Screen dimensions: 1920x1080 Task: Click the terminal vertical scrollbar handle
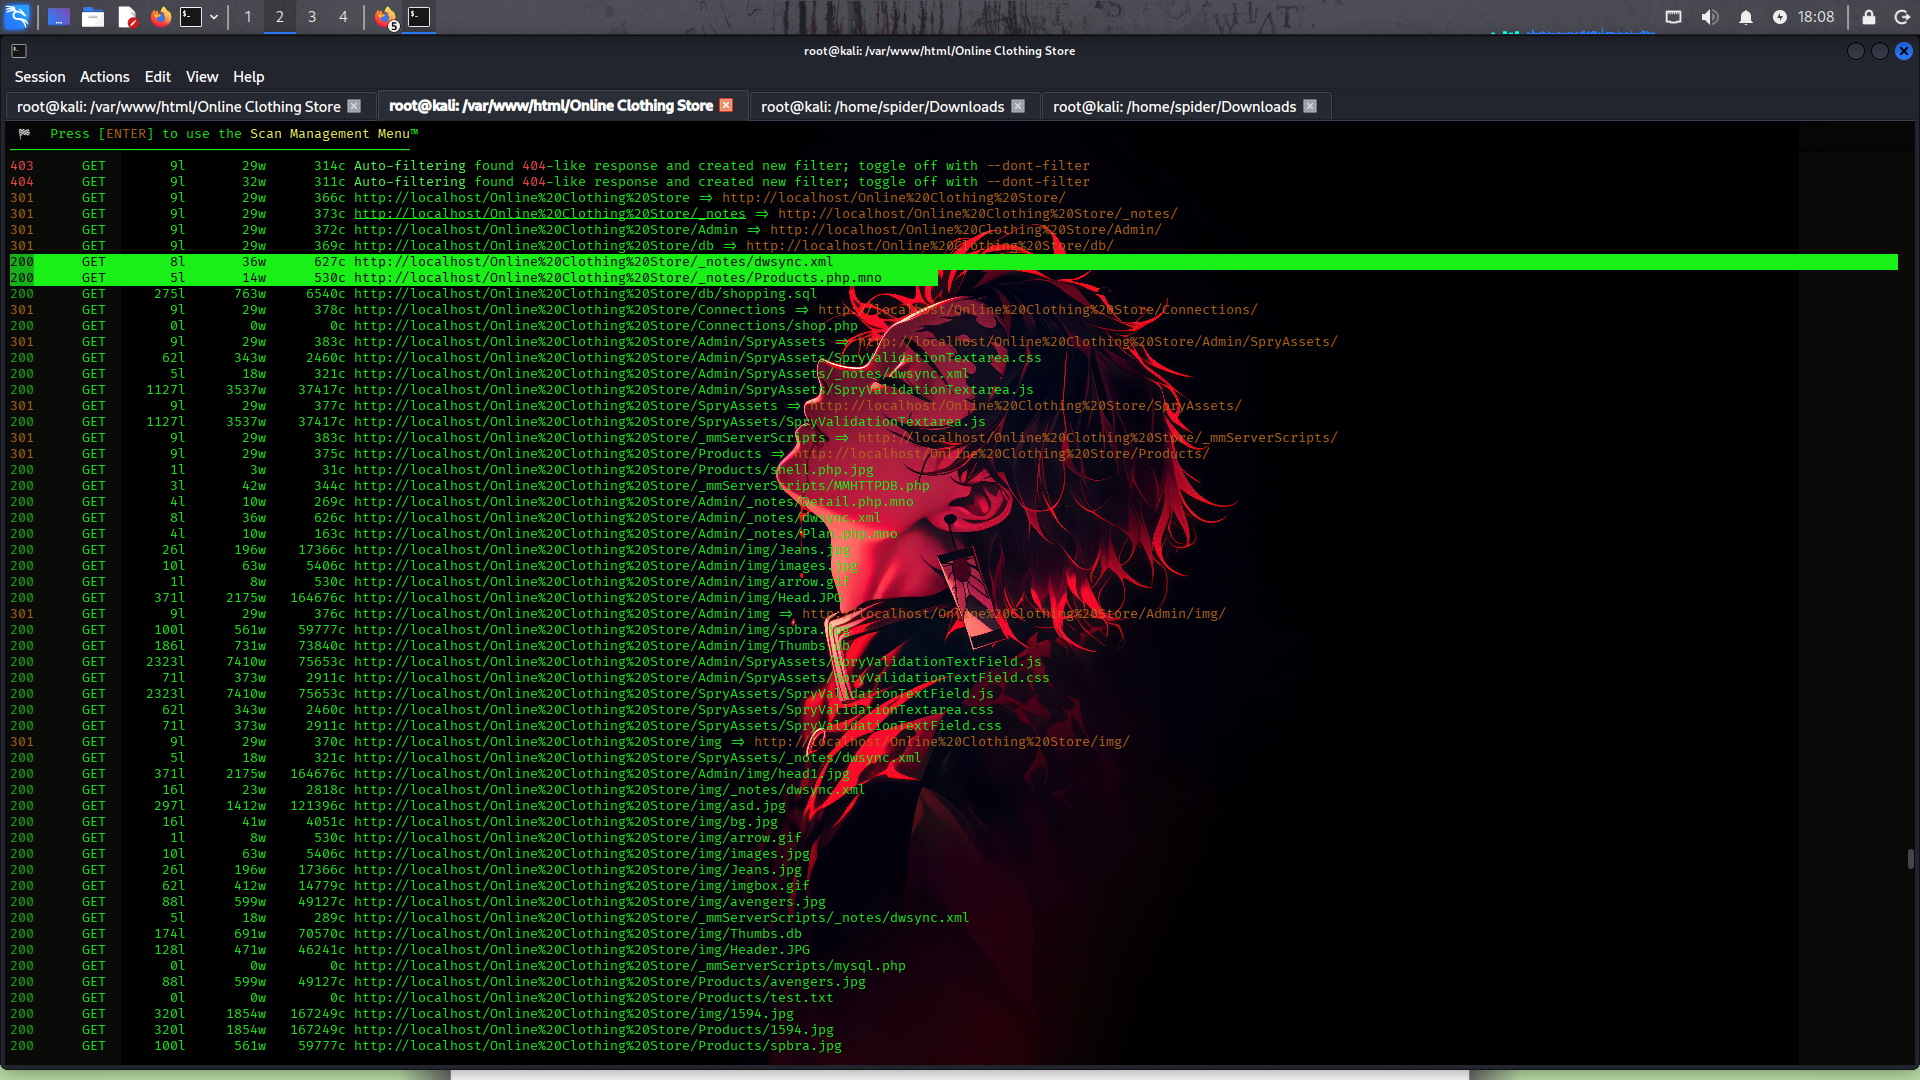(x=1910, y=859)
